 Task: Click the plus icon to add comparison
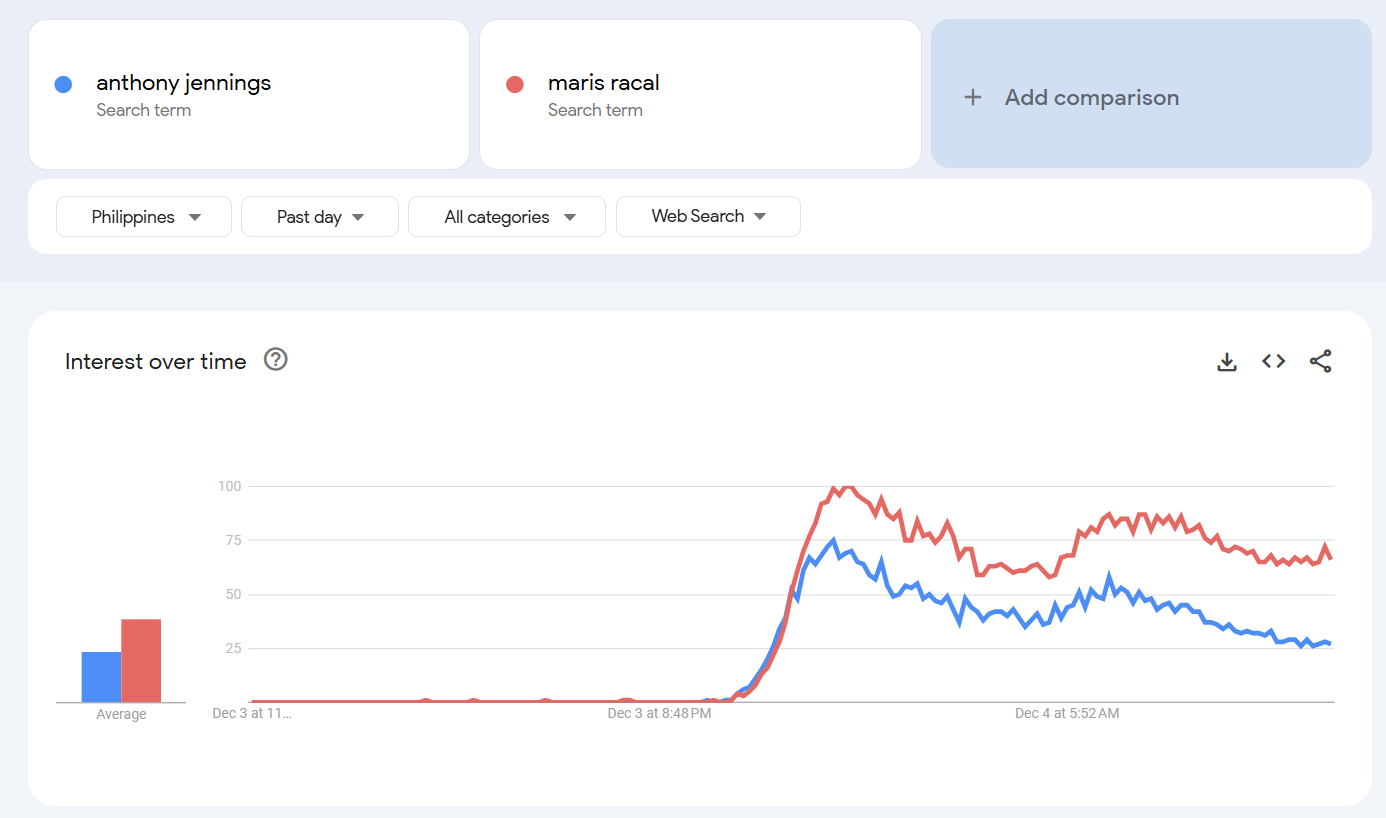(x=972, y=97)
